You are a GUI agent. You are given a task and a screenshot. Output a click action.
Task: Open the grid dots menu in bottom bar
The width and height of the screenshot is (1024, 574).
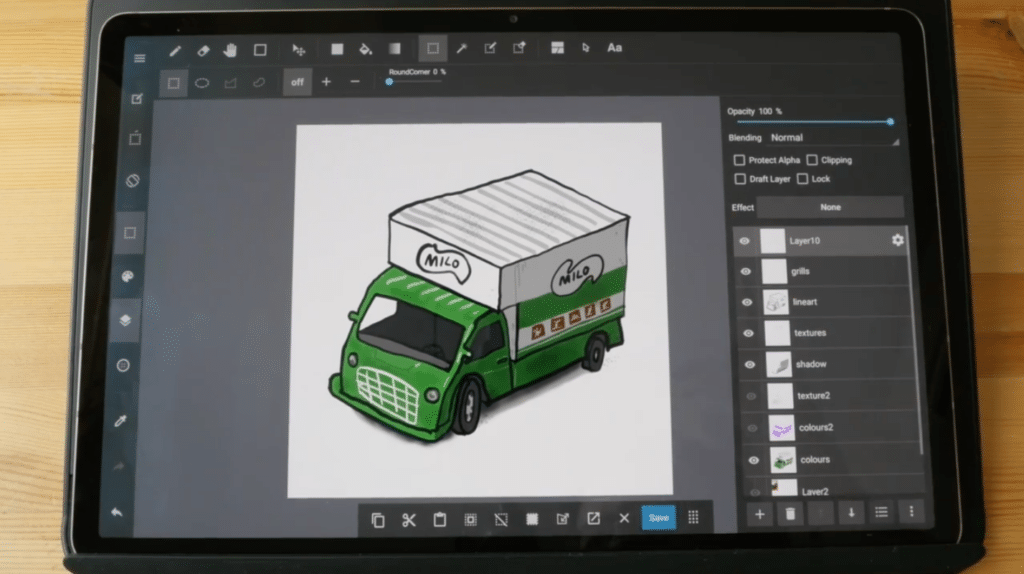[x=693, y=518]
